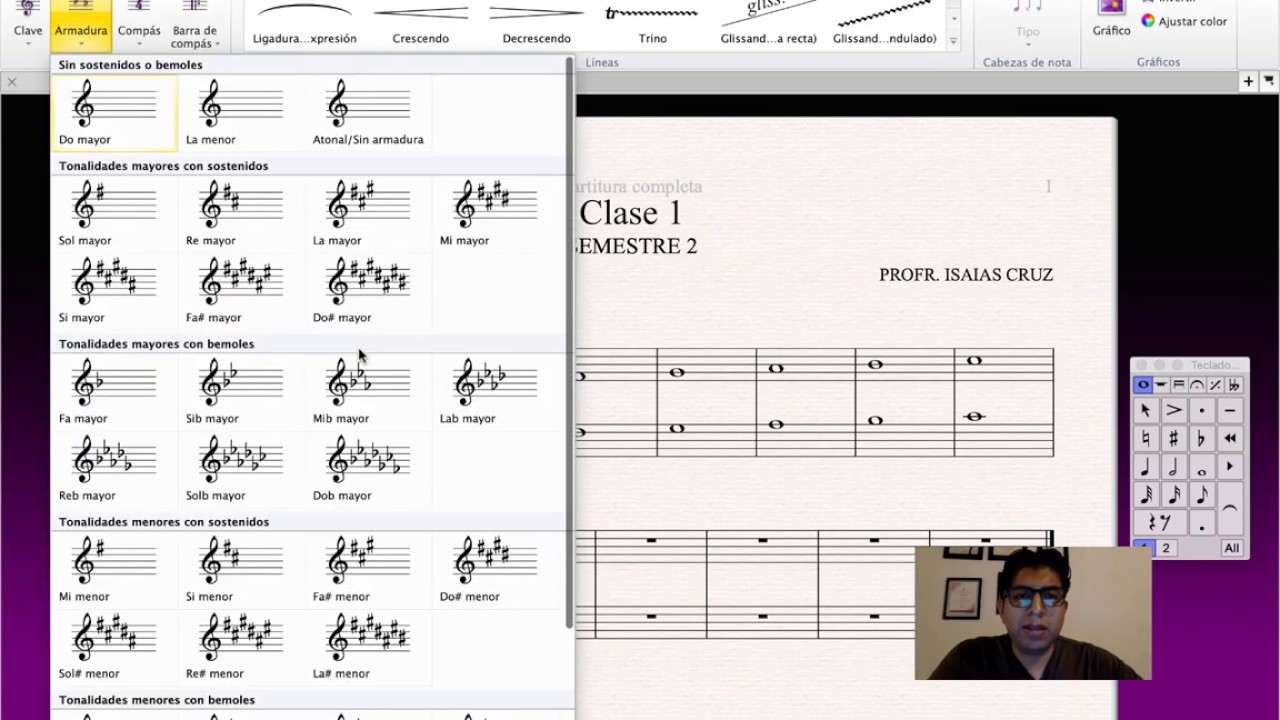Viewport: 1280px width, 720px height.
Task: Open the Clave dropdown
Action: [x=28, y=25]
